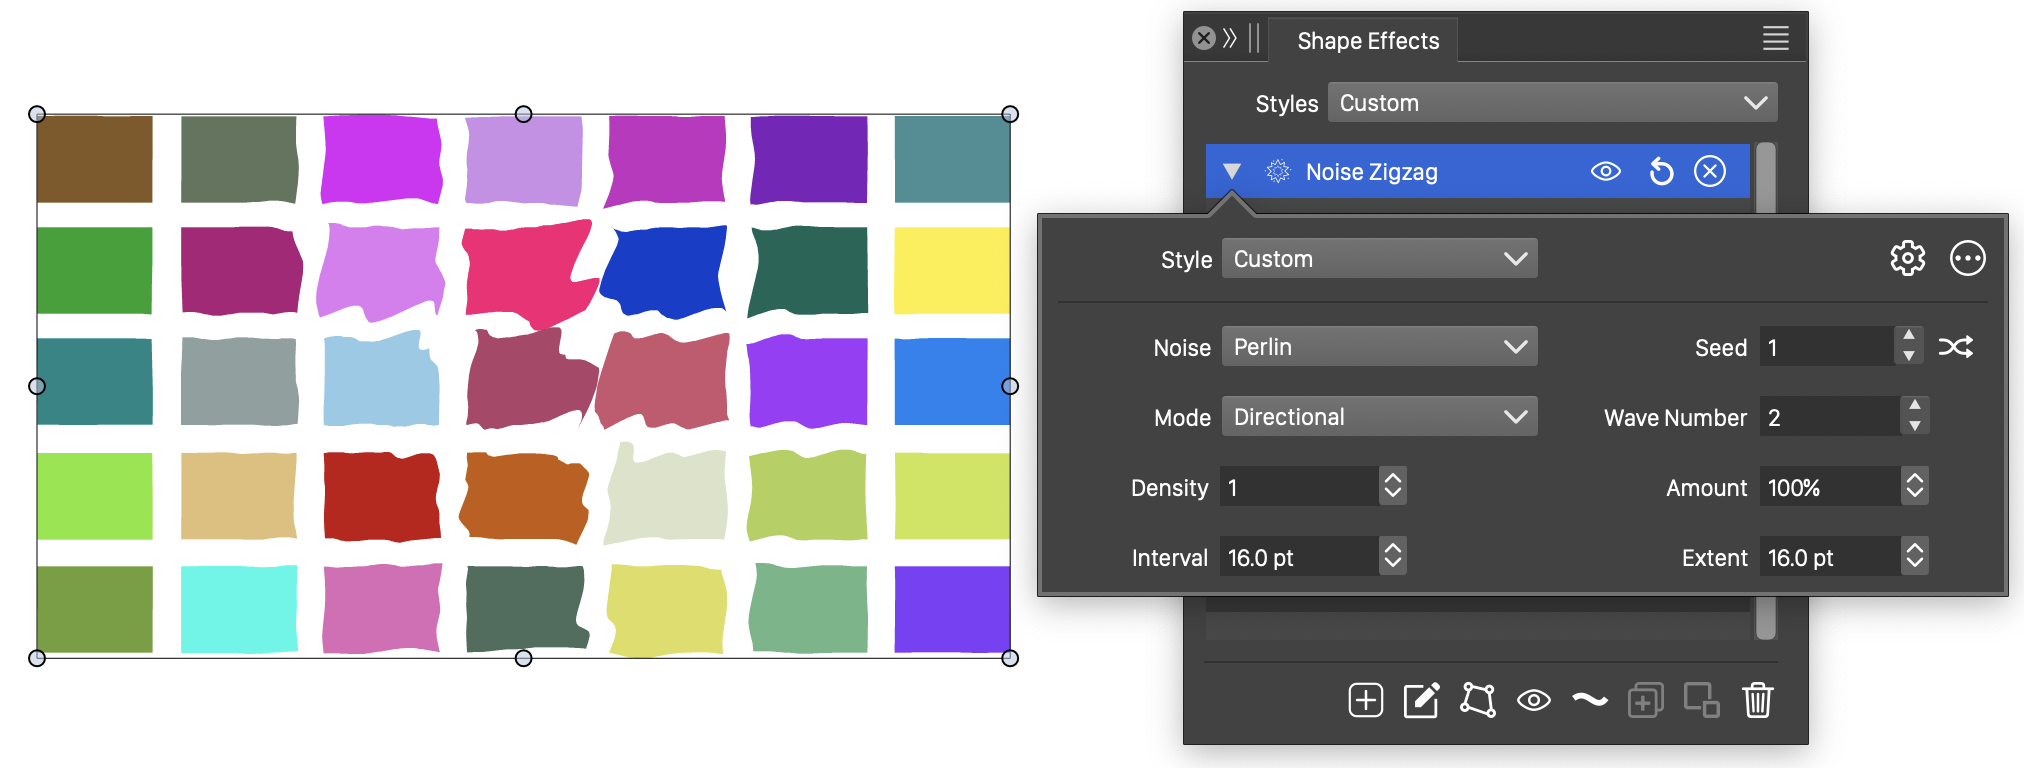Click the bright yellow color square
Viewport: 2024px width, 768px height.
pyautogui.click(x=951, y=270)
